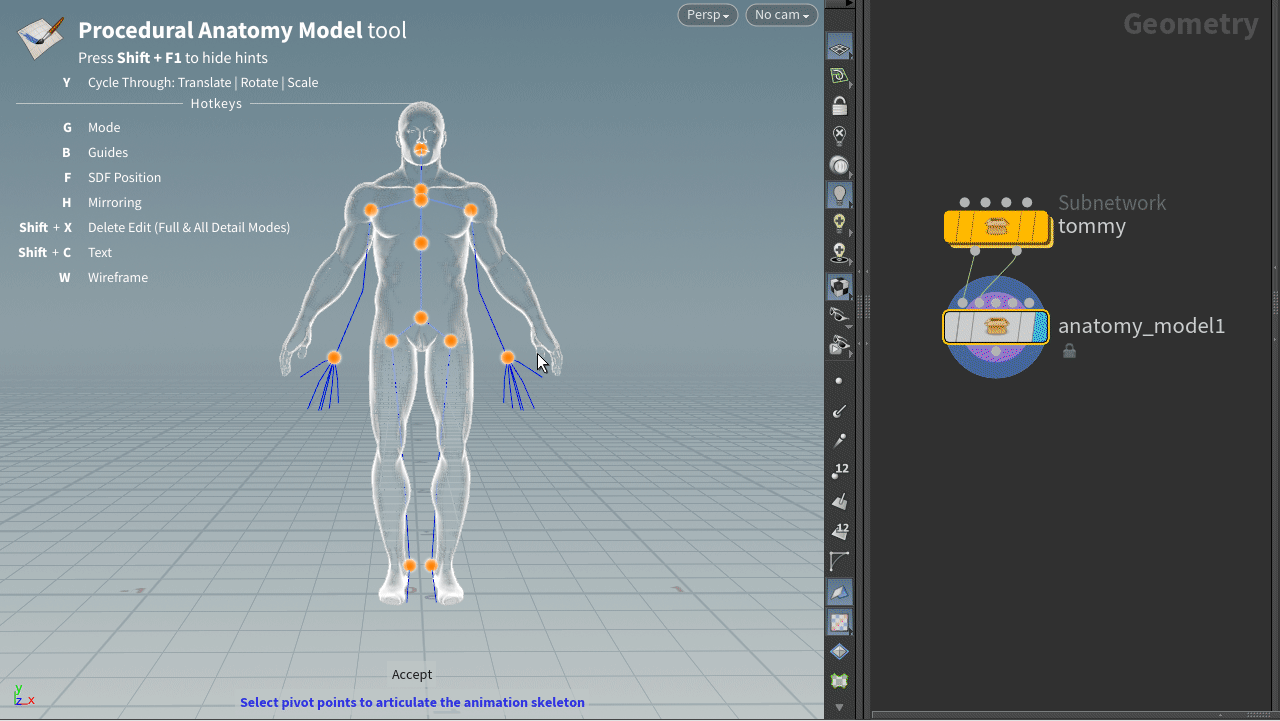The image size is (1280, 721).
Task: Click the display point numbers icon
Action: pyautogui.click(x=839, y=471)
